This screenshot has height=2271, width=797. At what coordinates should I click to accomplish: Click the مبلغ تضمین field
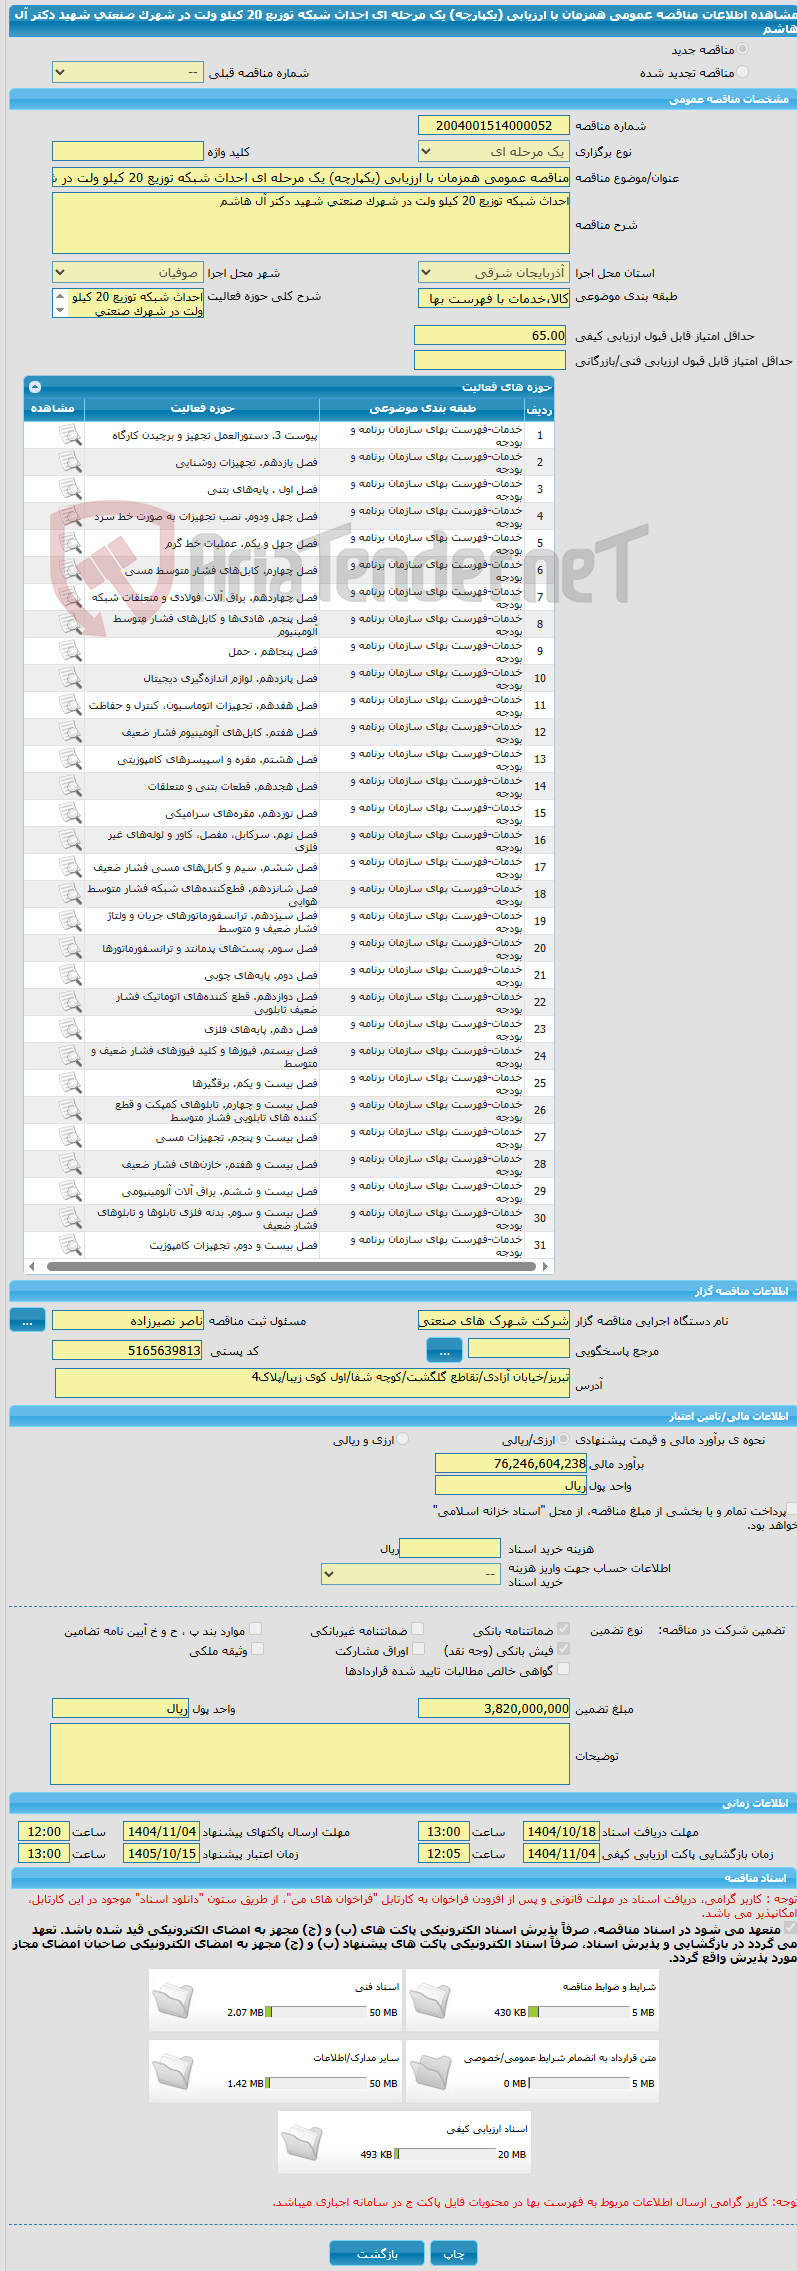tap(494, 1708)
